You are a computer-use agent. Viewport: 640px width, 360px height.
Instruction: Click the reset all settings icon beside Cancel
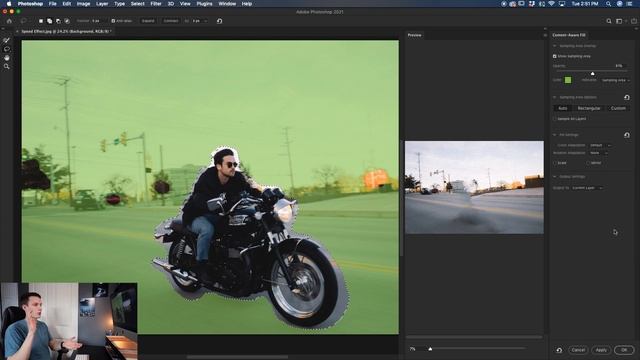point(559,350)
